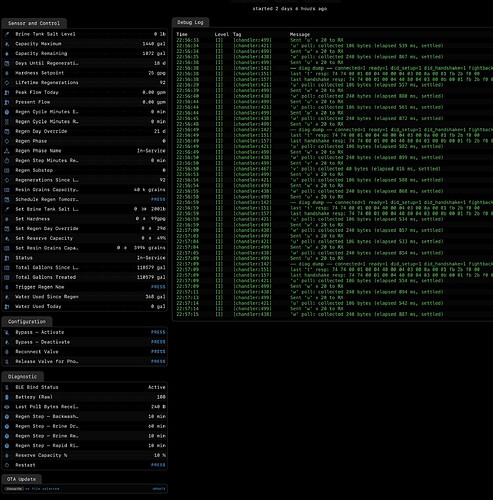Click the Last Poll Bytes Received eye icon
The image size is (493, 500).
(x=7, y=407)
